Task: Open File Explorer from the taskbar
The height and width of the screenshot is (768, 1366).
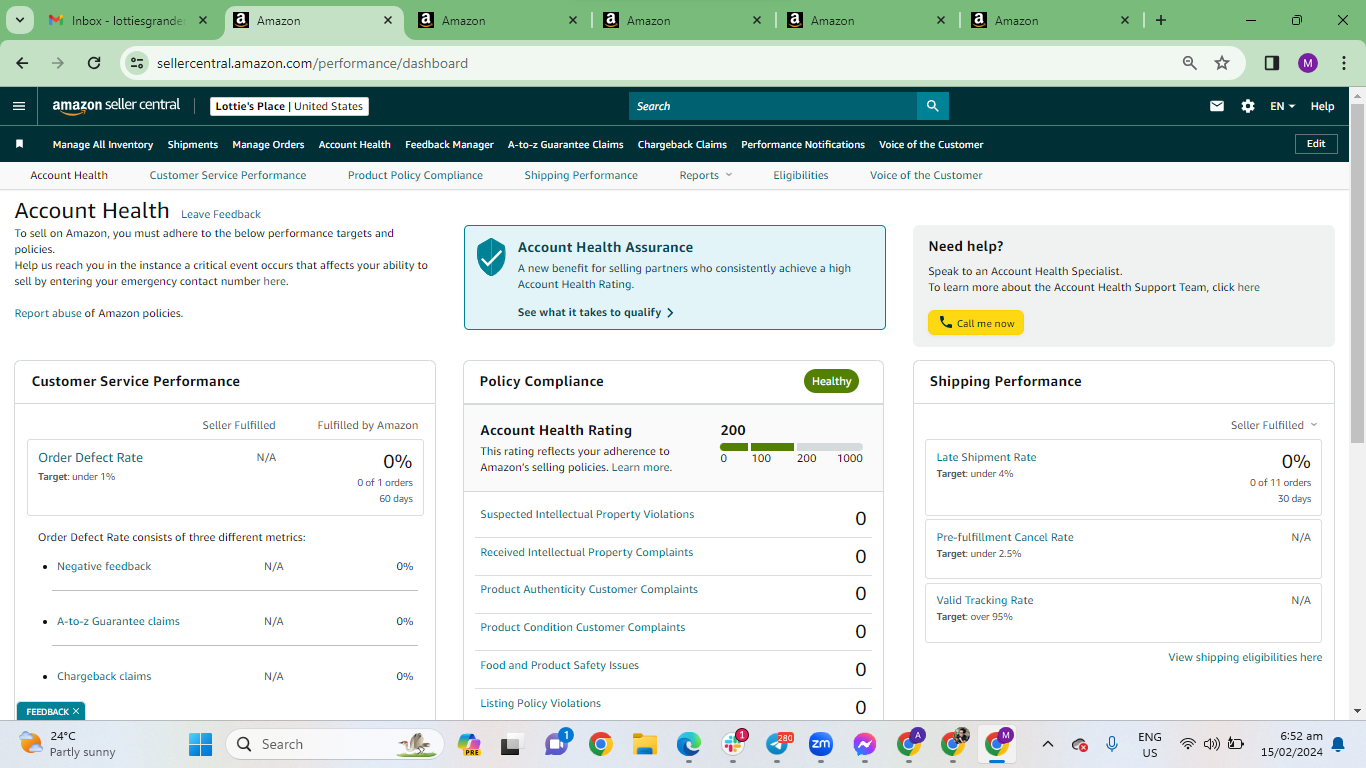Action: (x=644, y=744)
